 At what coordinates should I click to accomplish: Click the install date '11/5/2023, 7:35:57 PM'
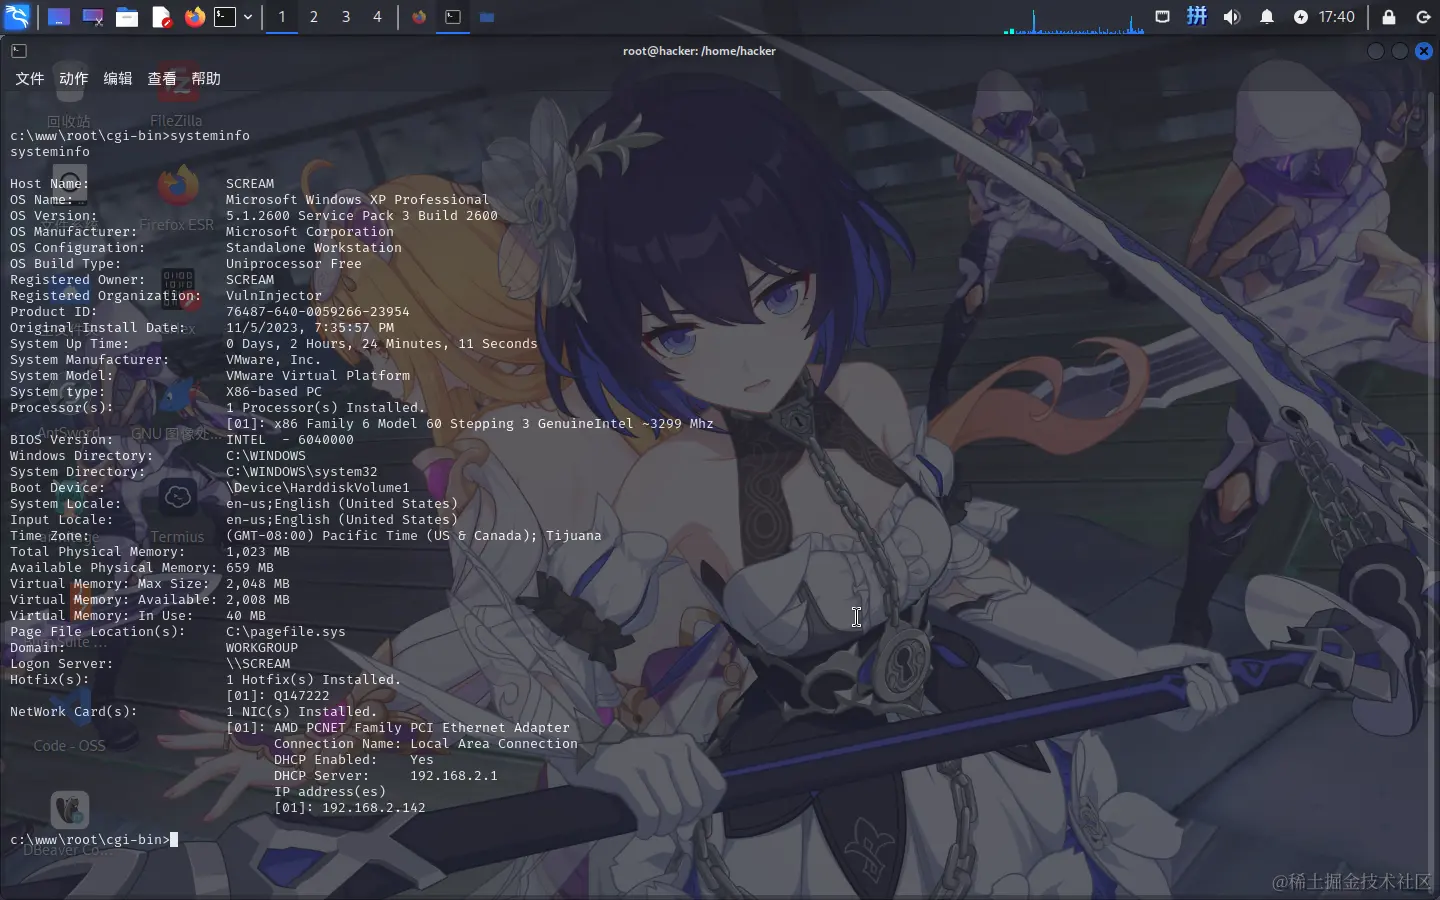pyautogui.click(x=310, y=328)
